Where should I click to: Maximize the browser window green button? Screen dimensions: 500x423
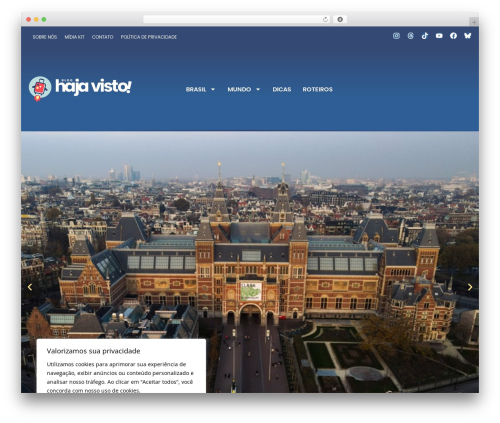pos(44,20)
